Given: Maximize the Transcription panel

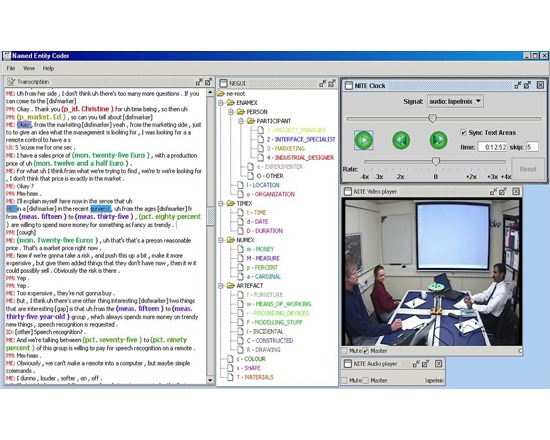Looking at the screenshot, I should (x=208, y=82).
